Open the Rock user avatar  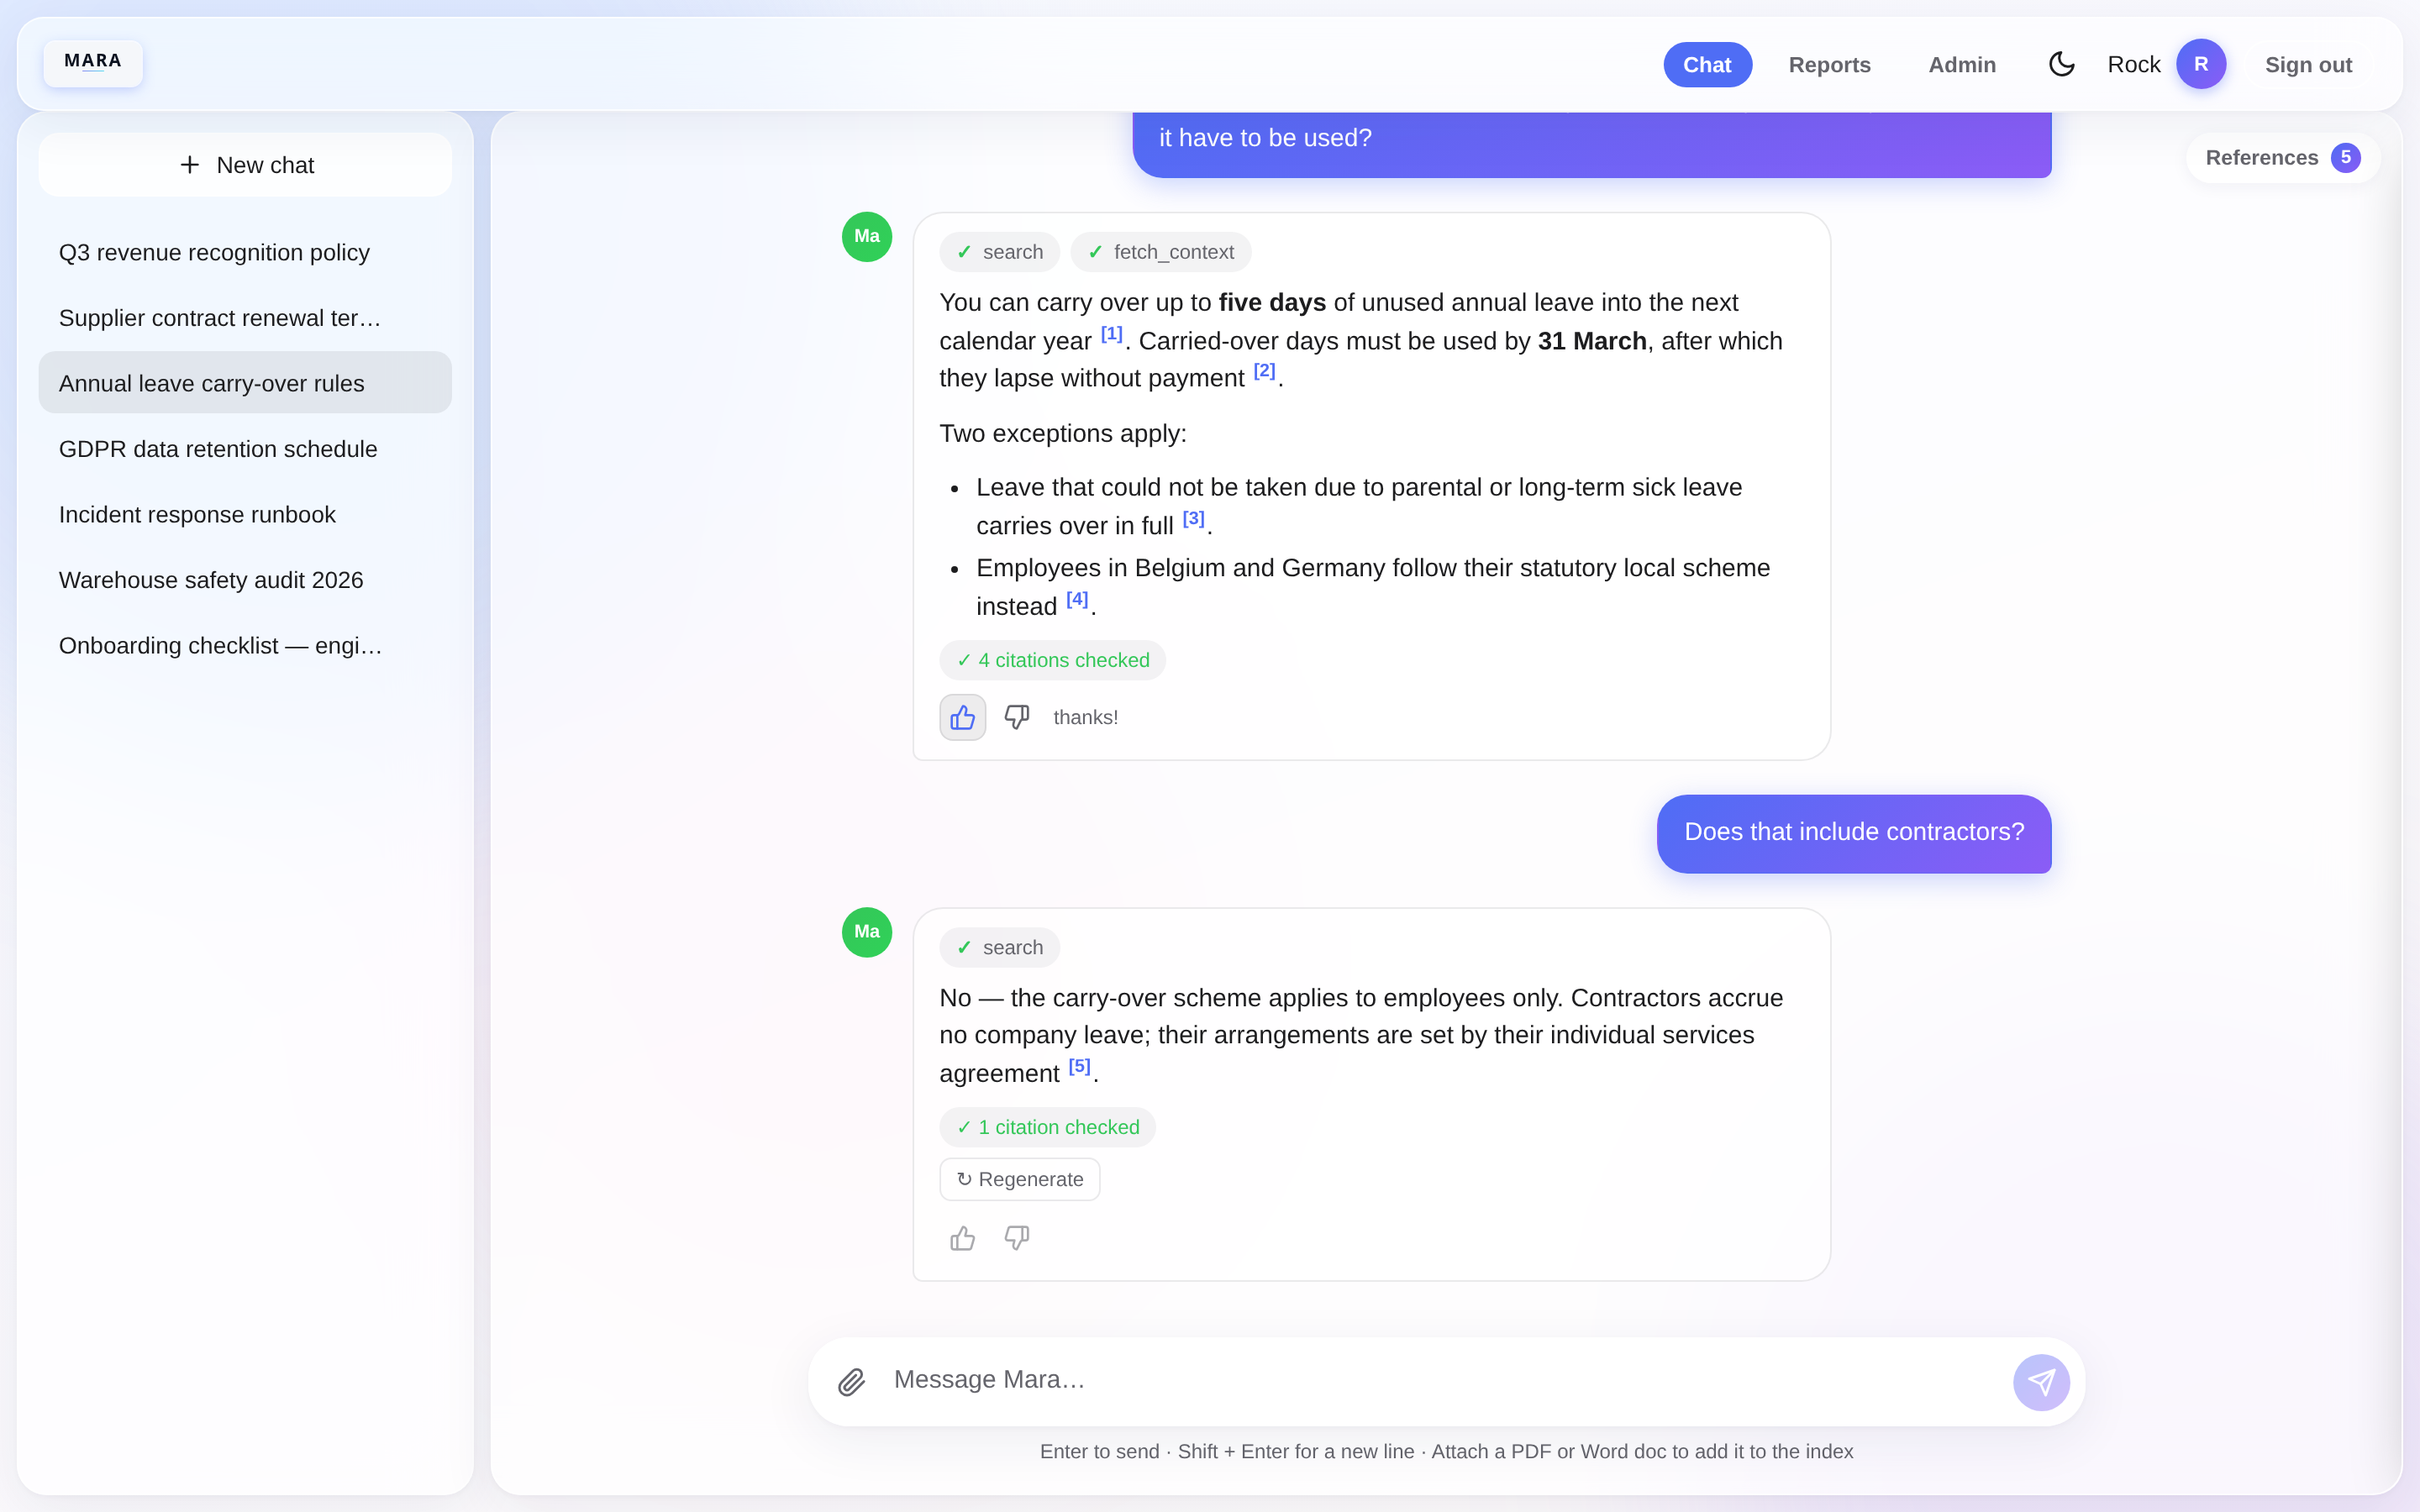click(2201, 64)
